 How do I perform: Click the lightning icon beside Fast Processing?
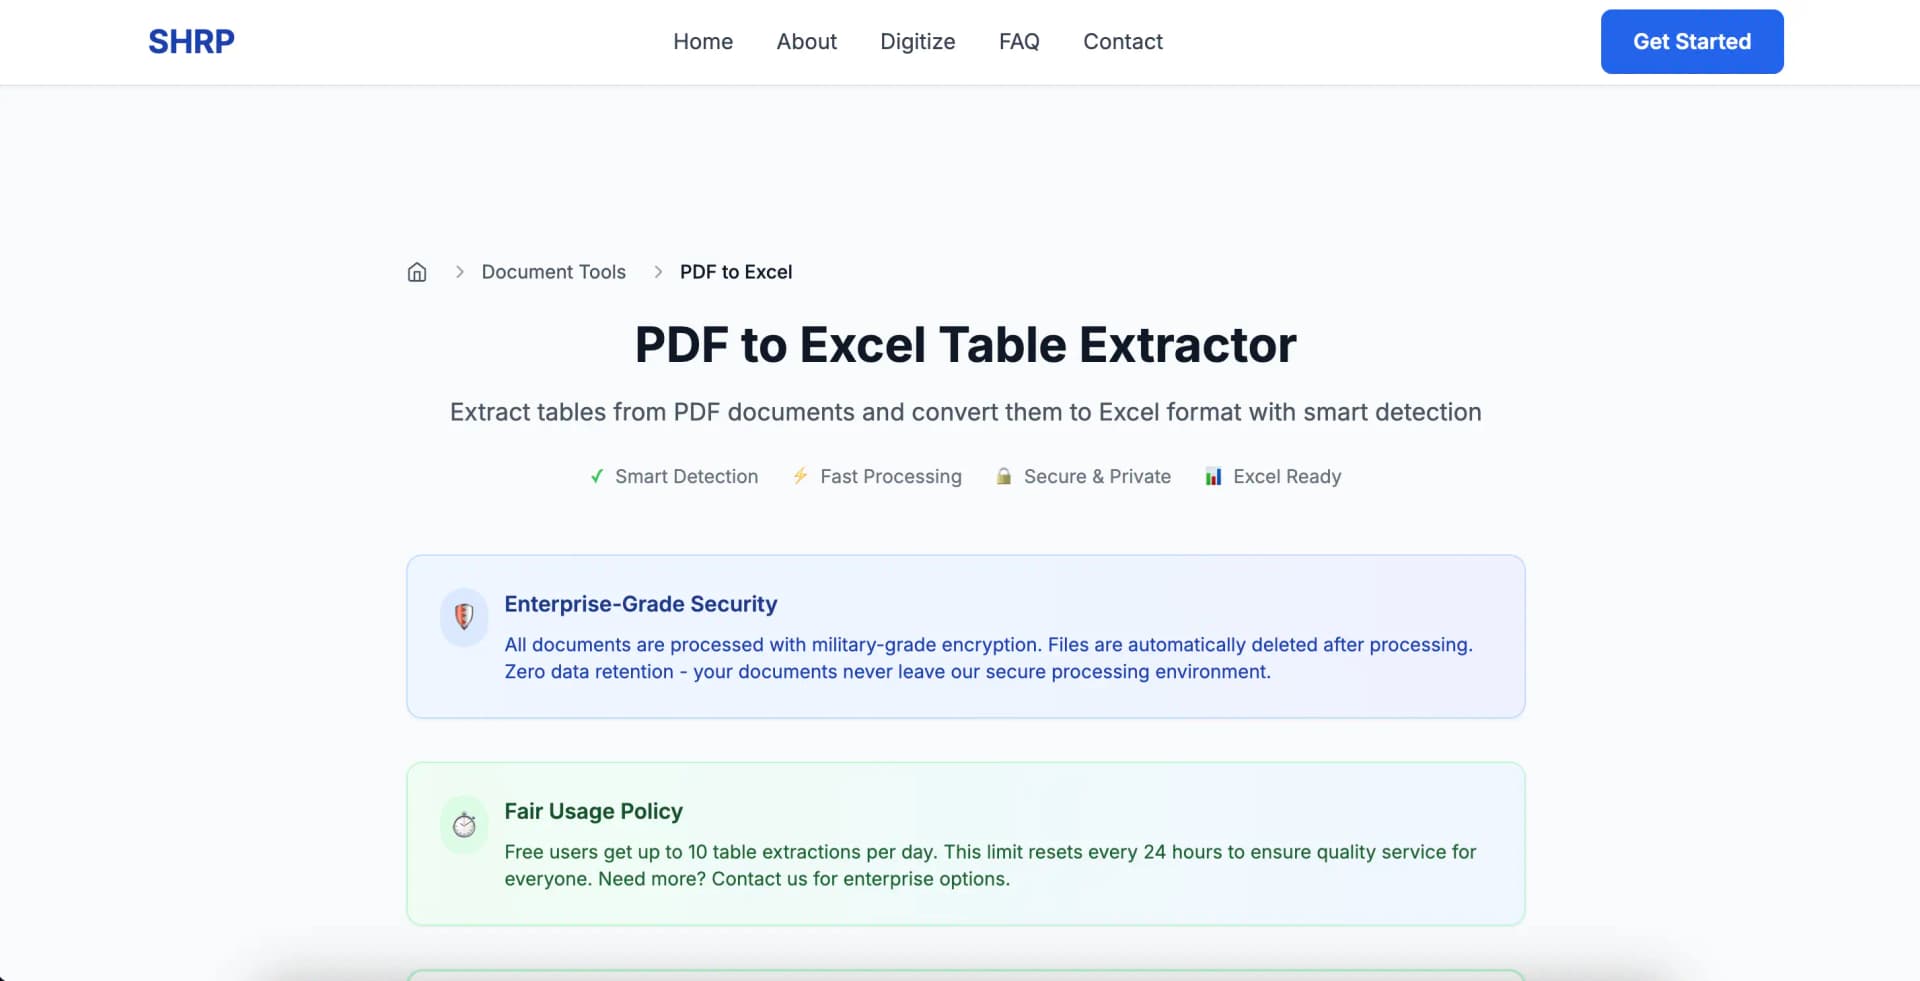(x=800, y=476)
